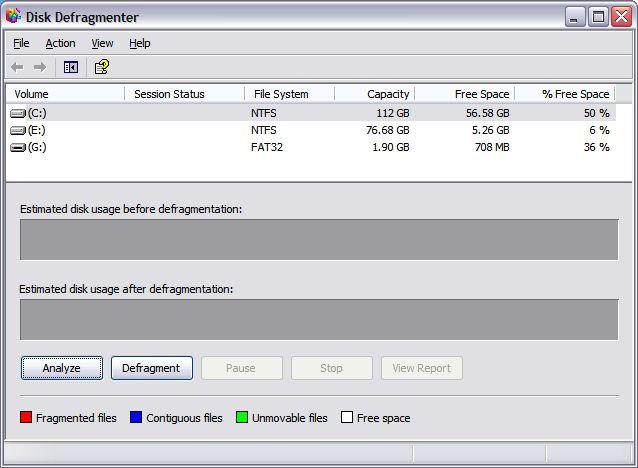The image size is (638, 468).
Task: Sort by the File System column header
Action: pos(288,94)
